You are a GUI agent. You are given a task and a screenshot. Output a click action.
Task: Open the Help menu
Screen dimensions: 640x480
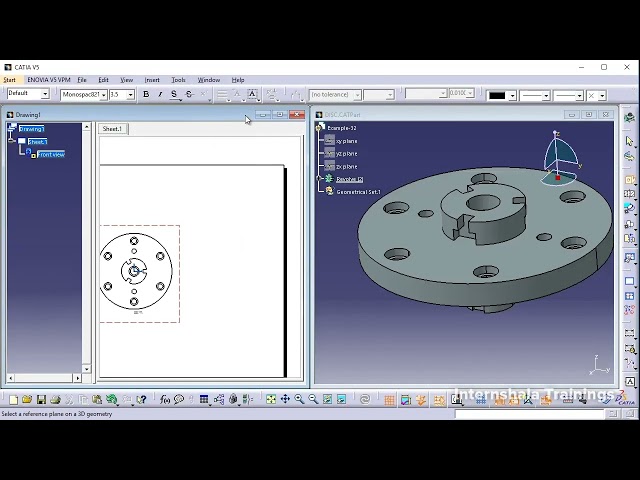pyautogui.click(x=238, y=80)
